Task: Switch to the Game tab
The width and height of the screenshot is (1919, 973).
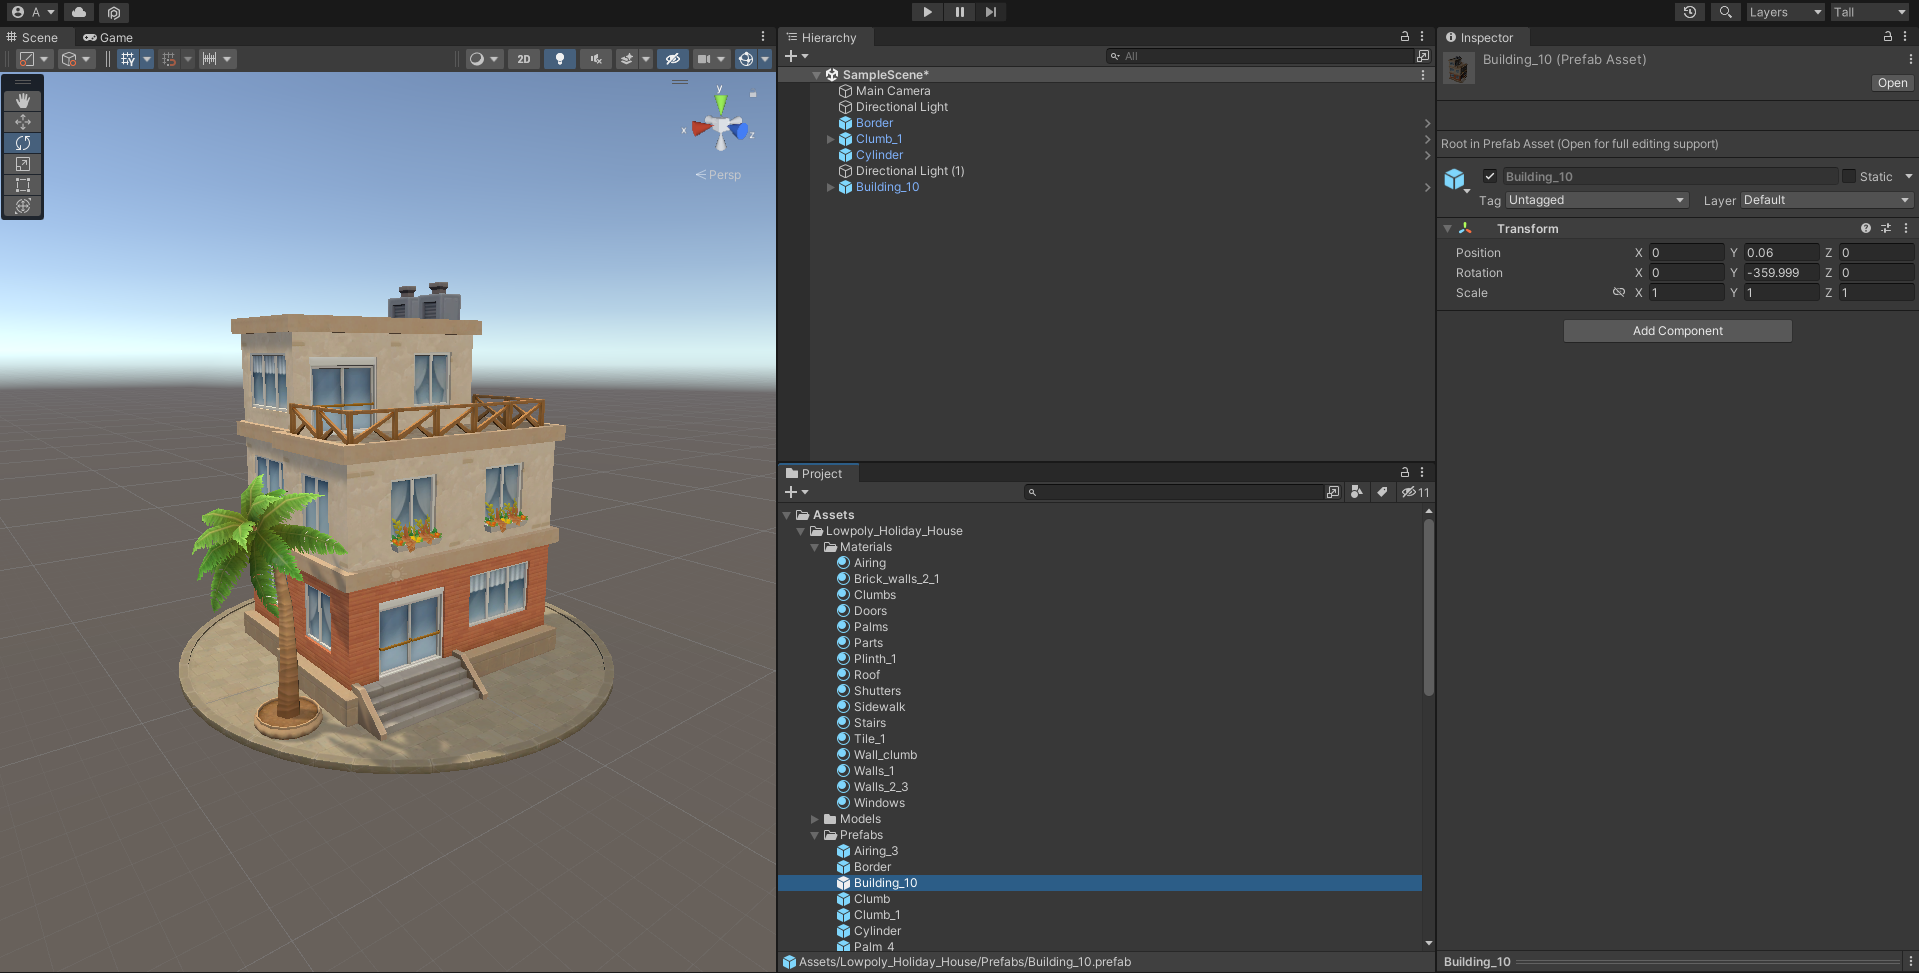Action: pos(108,38)
